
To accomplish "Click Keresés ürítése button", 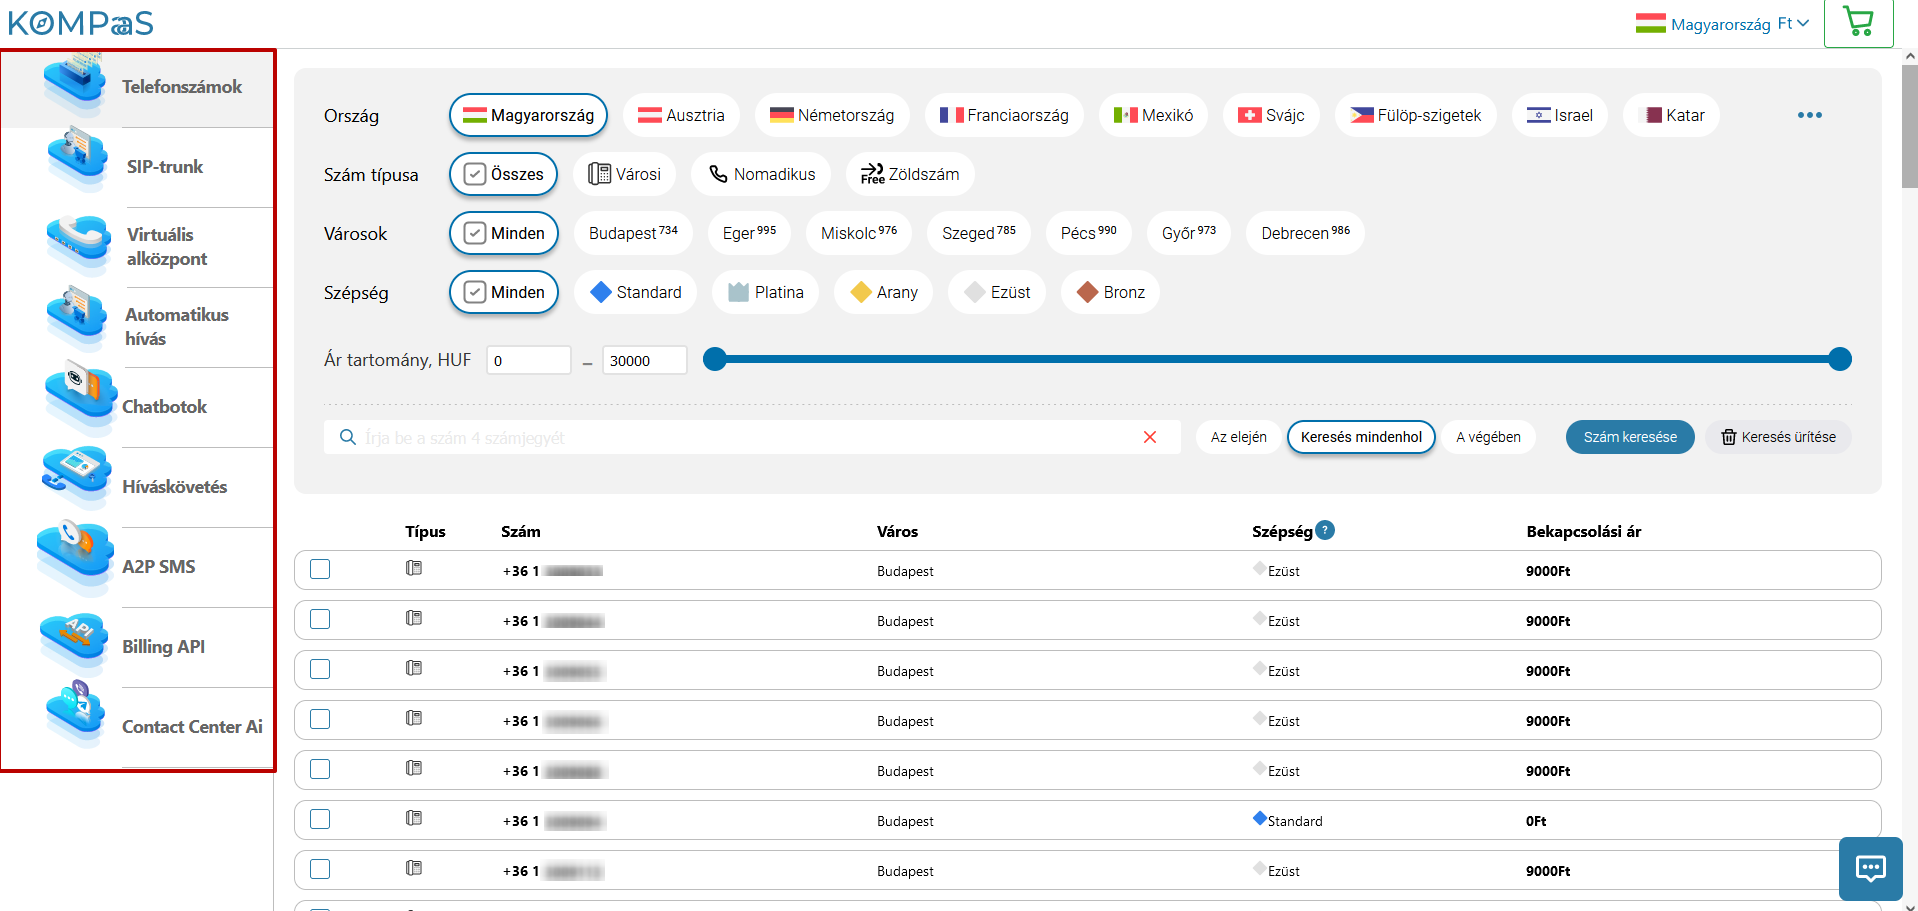I will [x=1778, y=437].
